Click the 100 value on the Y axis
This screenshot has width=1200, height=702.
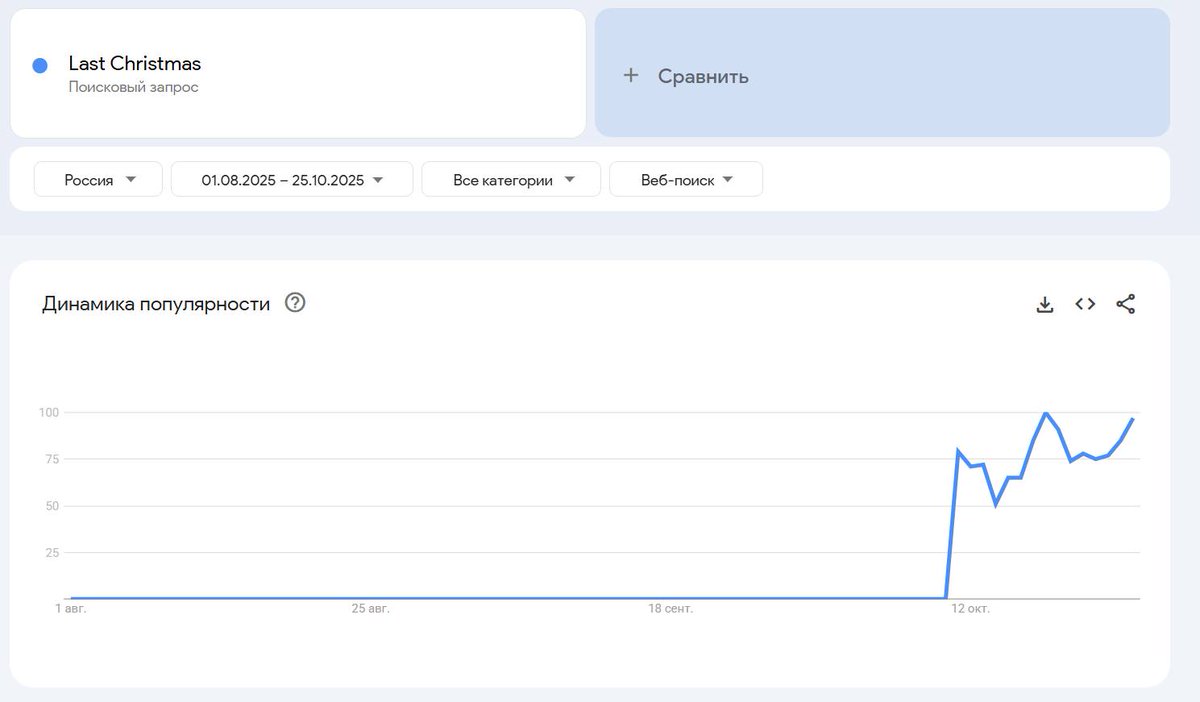(49, 412)
